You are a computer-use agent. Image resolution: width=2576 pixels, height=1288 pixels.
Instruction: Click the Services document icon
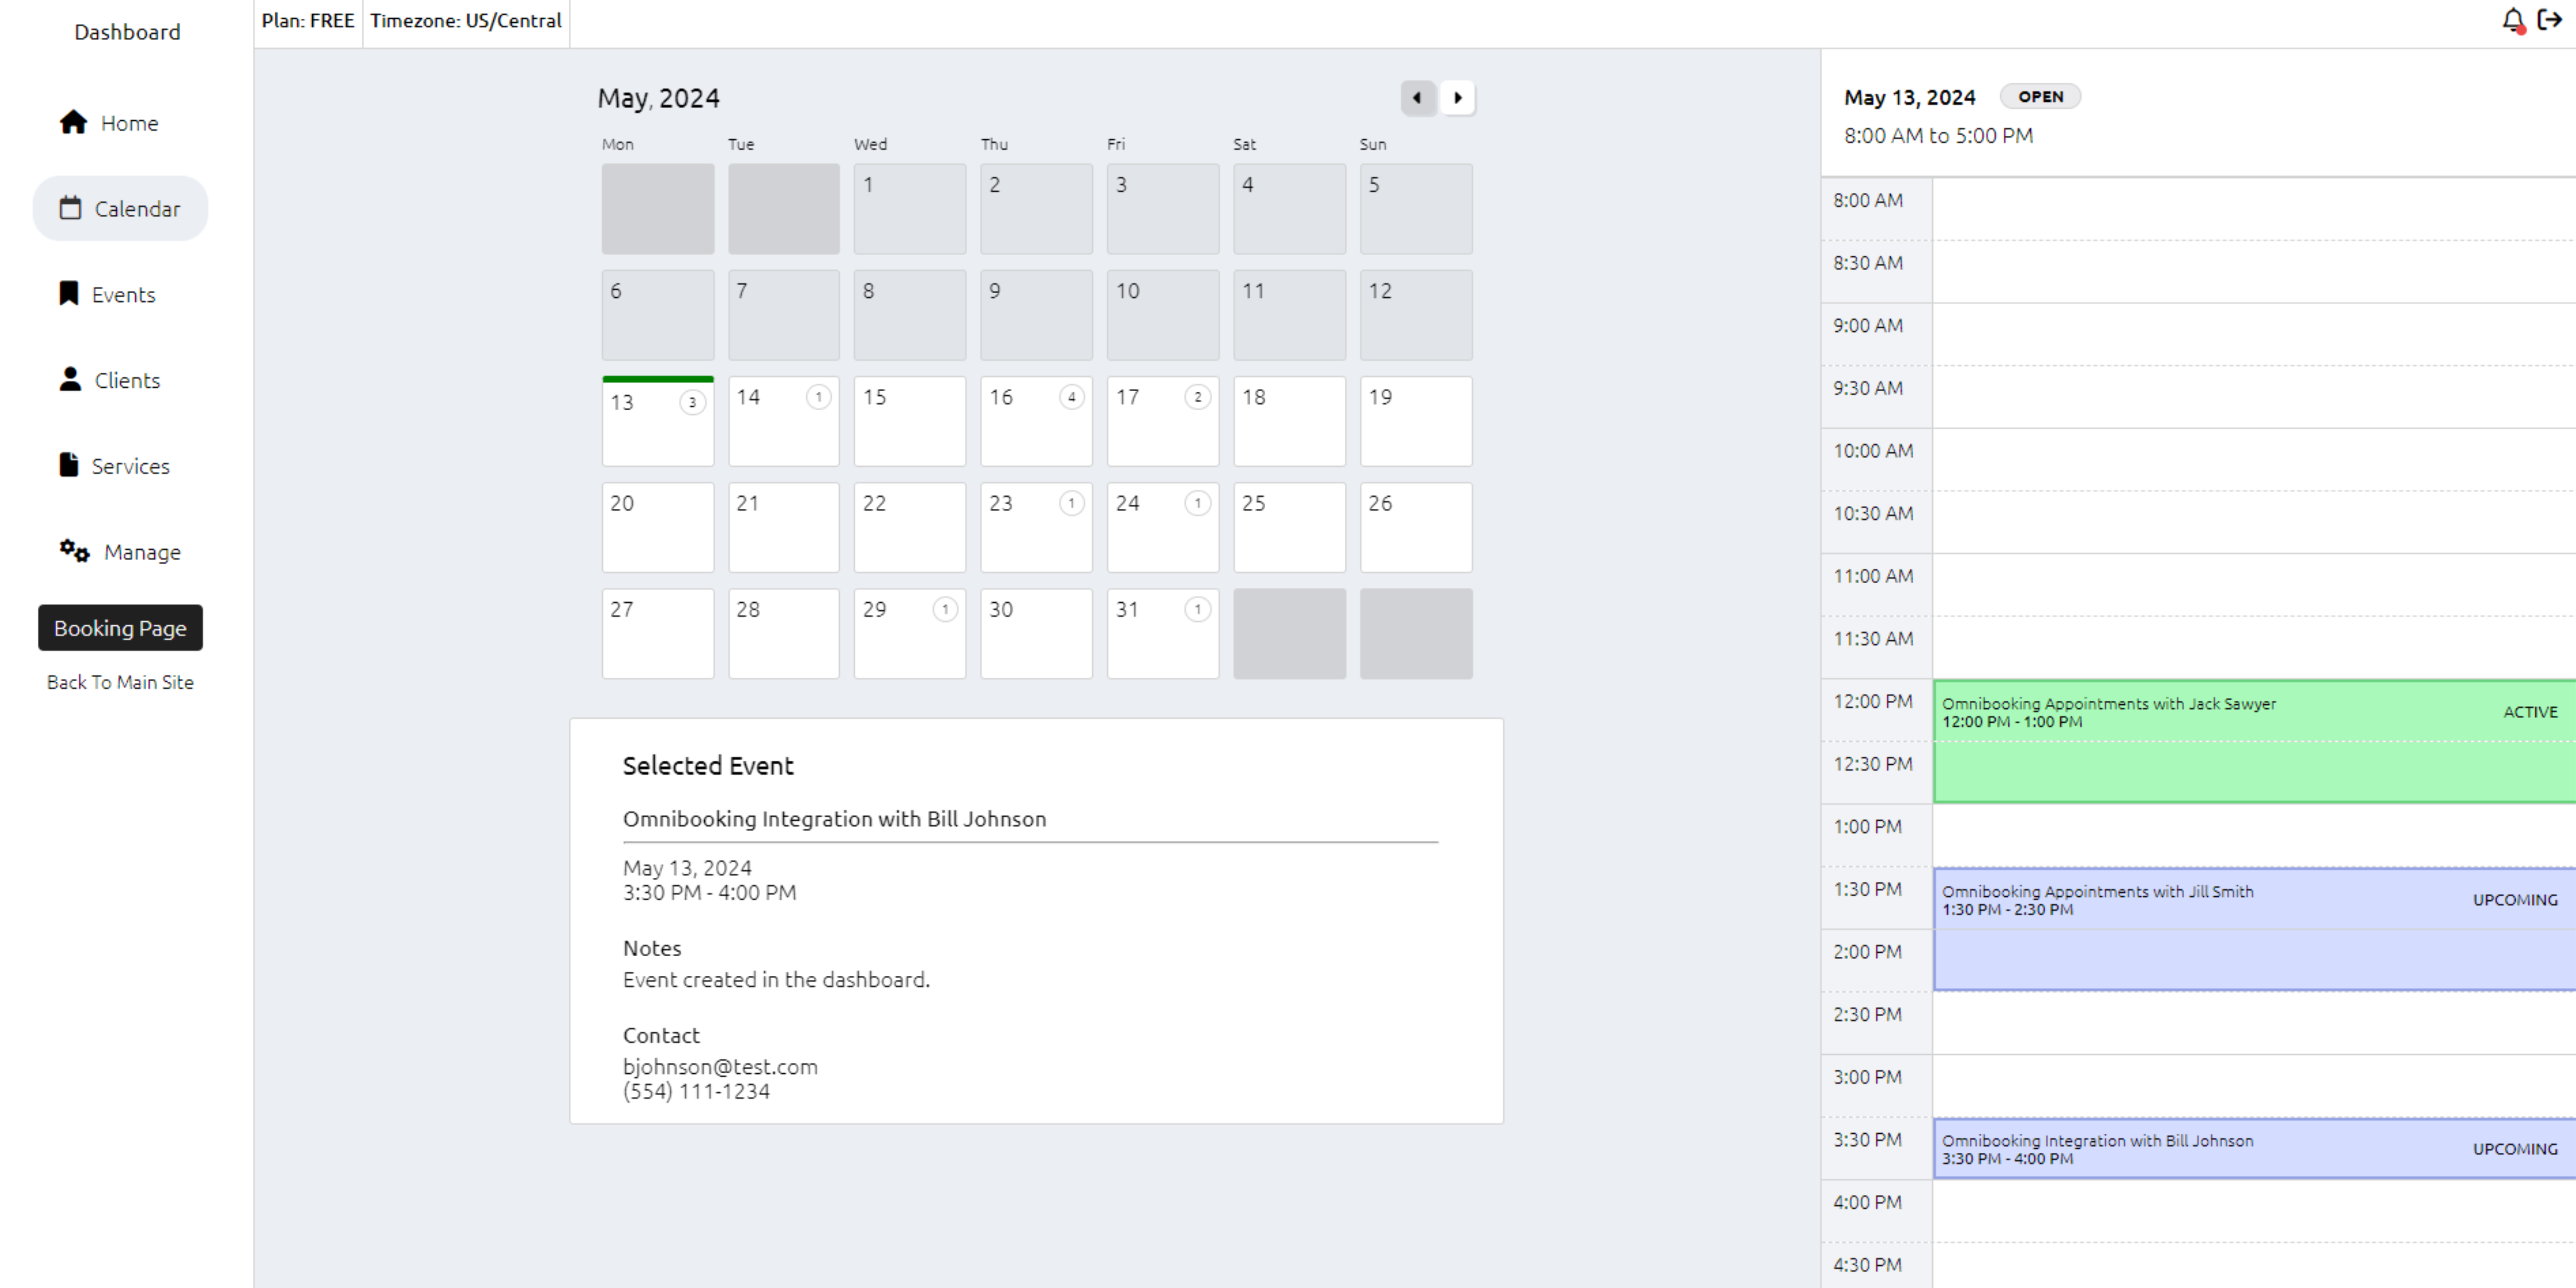(x=68, y=465)
